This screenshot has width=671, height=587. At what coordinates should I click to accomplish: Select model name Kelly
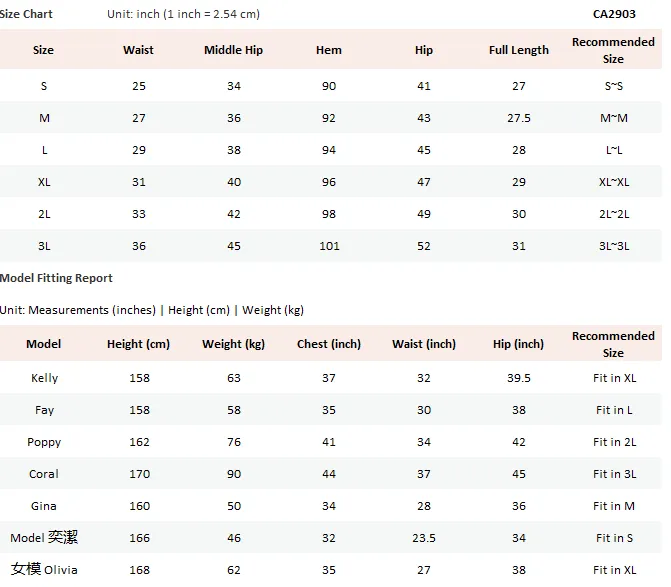point(45,378)
